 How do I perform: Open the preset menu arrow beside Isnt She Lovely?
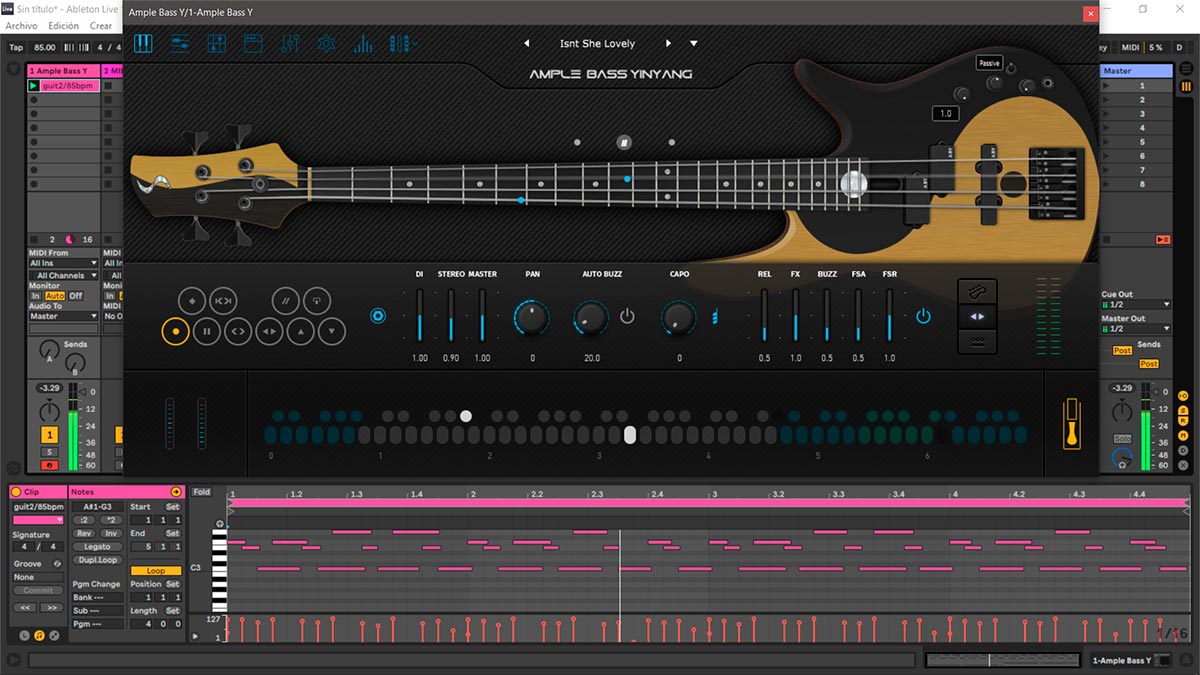point(693,44)
